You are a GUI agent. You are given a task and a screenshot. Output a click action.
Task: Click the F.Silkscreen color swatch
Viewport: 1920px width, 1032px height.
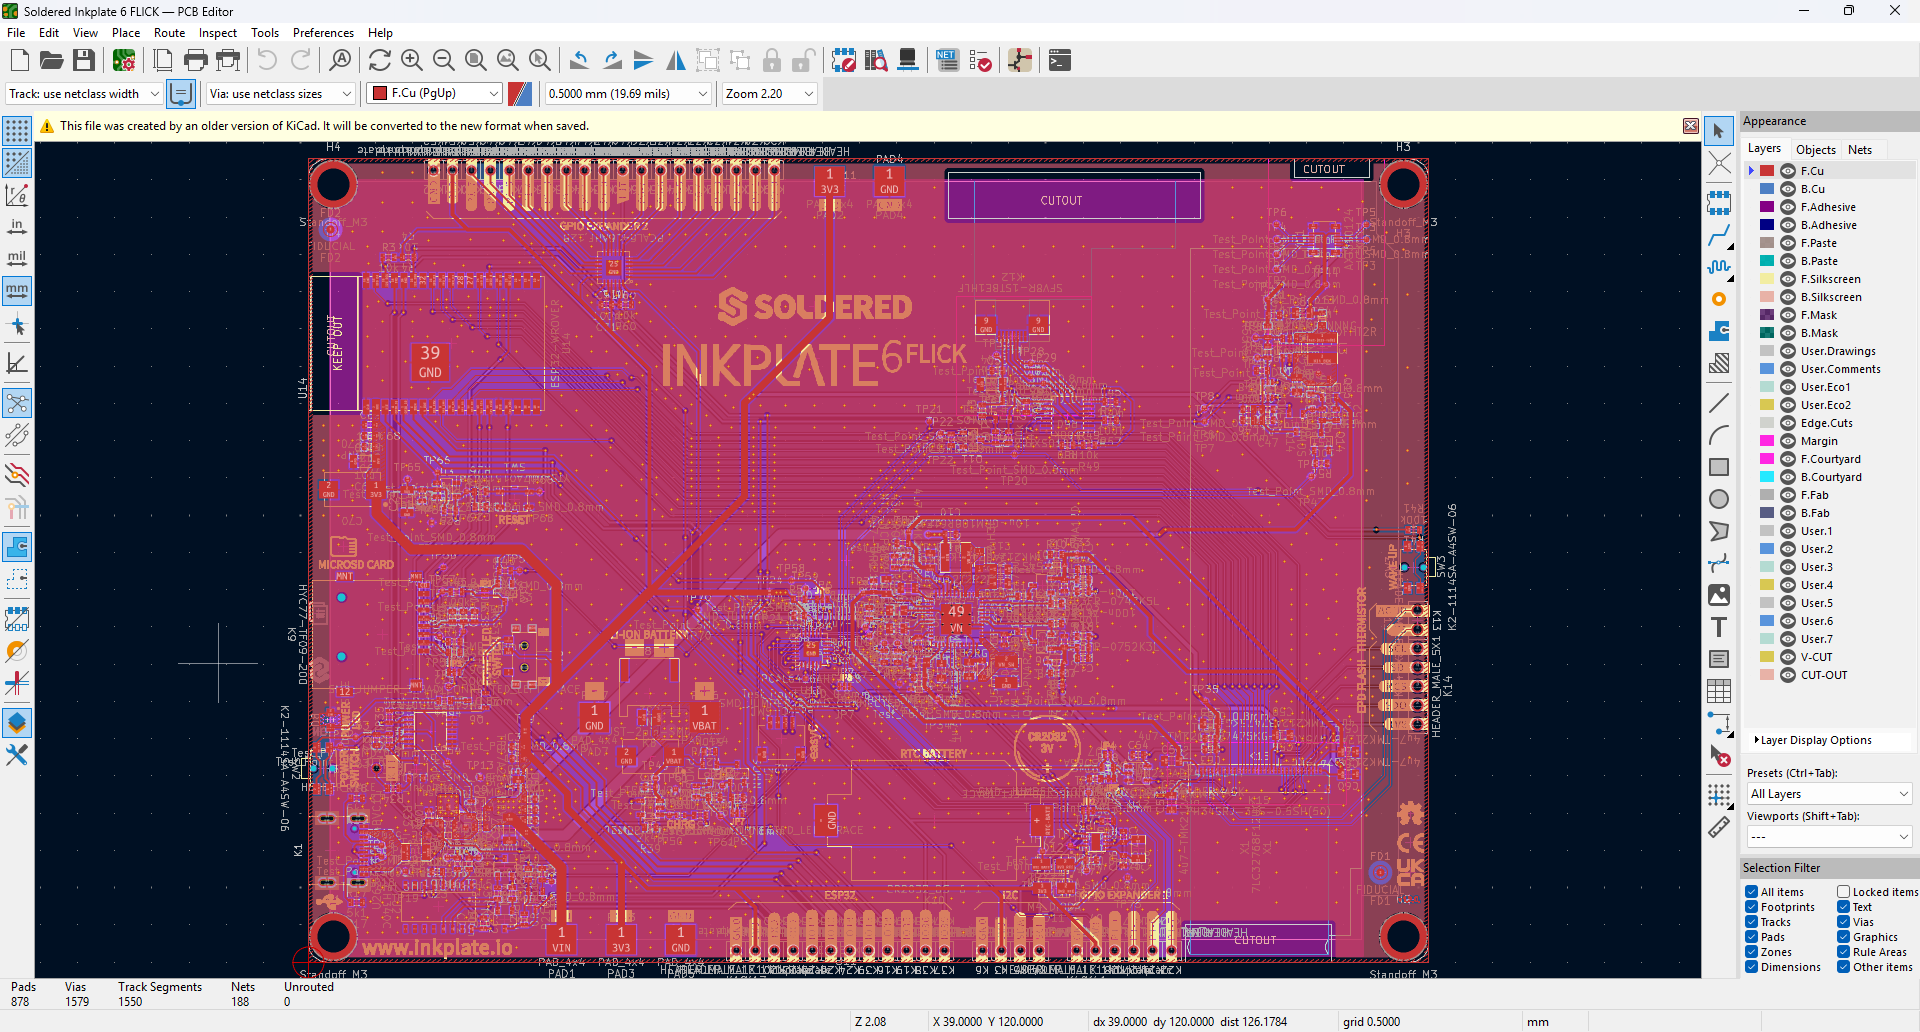(1767, 279)
